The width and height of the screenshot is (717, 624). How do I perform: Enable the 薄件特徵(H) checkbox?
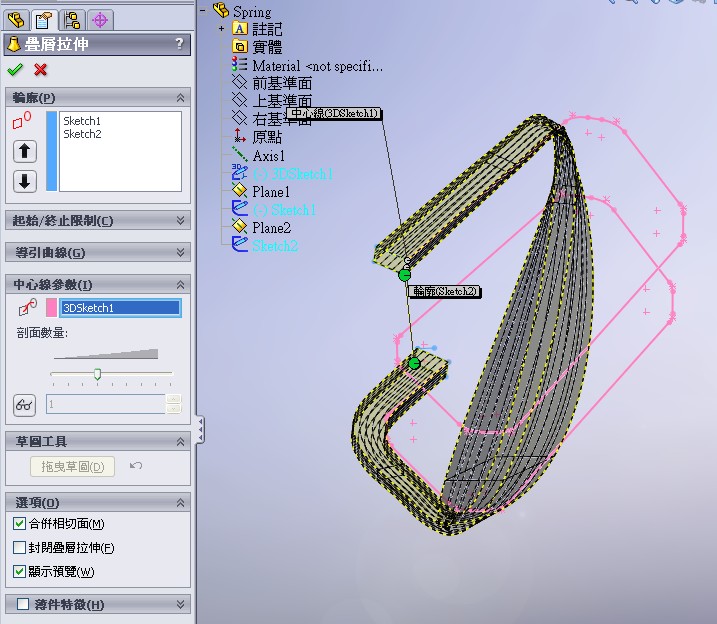tap(23, 604)
